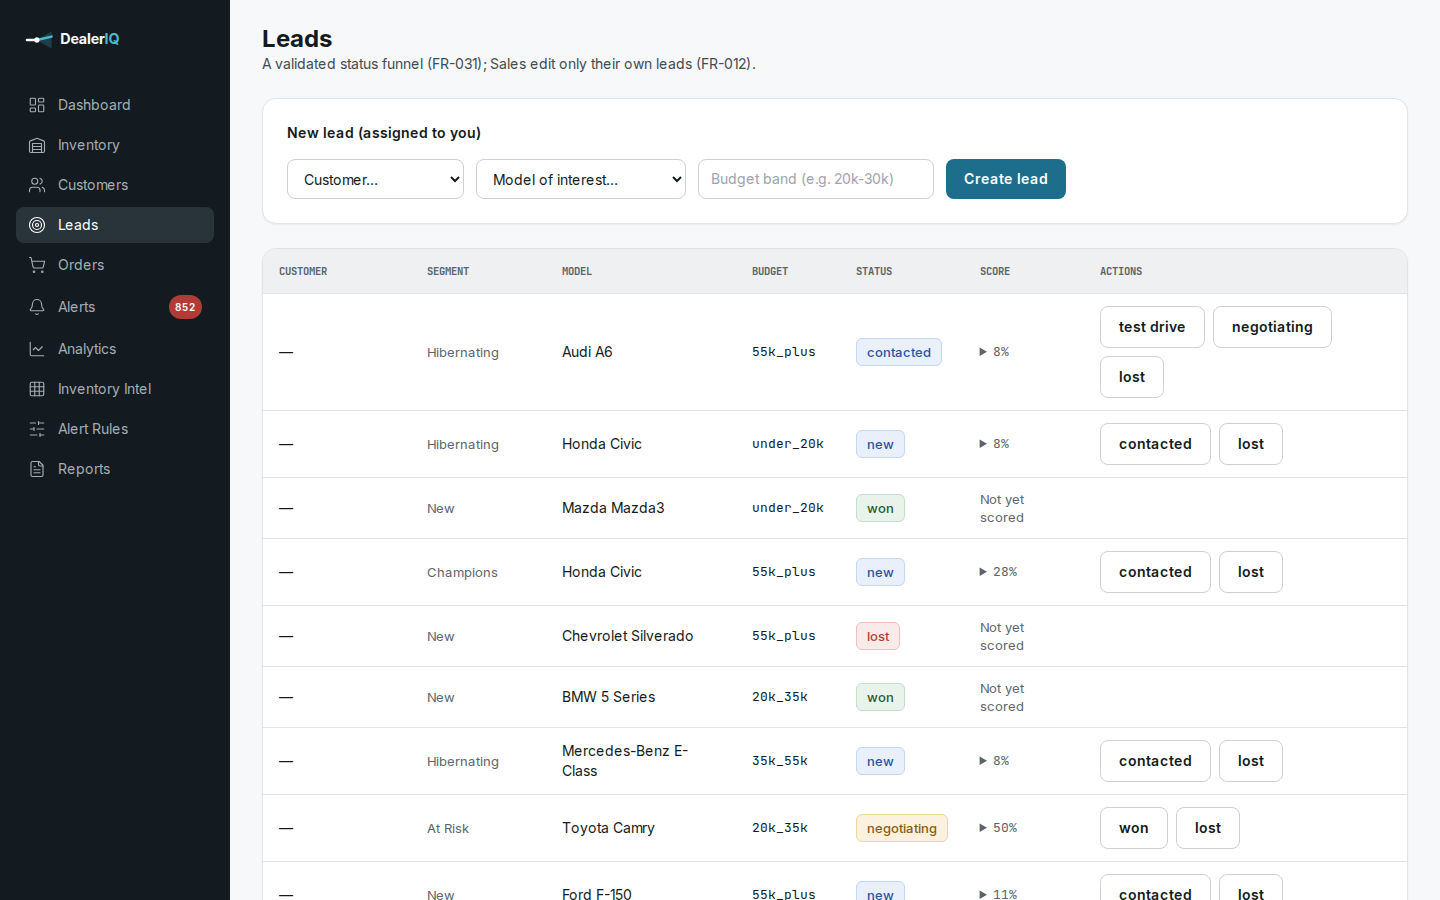
Task: Click the won status badge for BMW 5 Series
Action: 880,697
